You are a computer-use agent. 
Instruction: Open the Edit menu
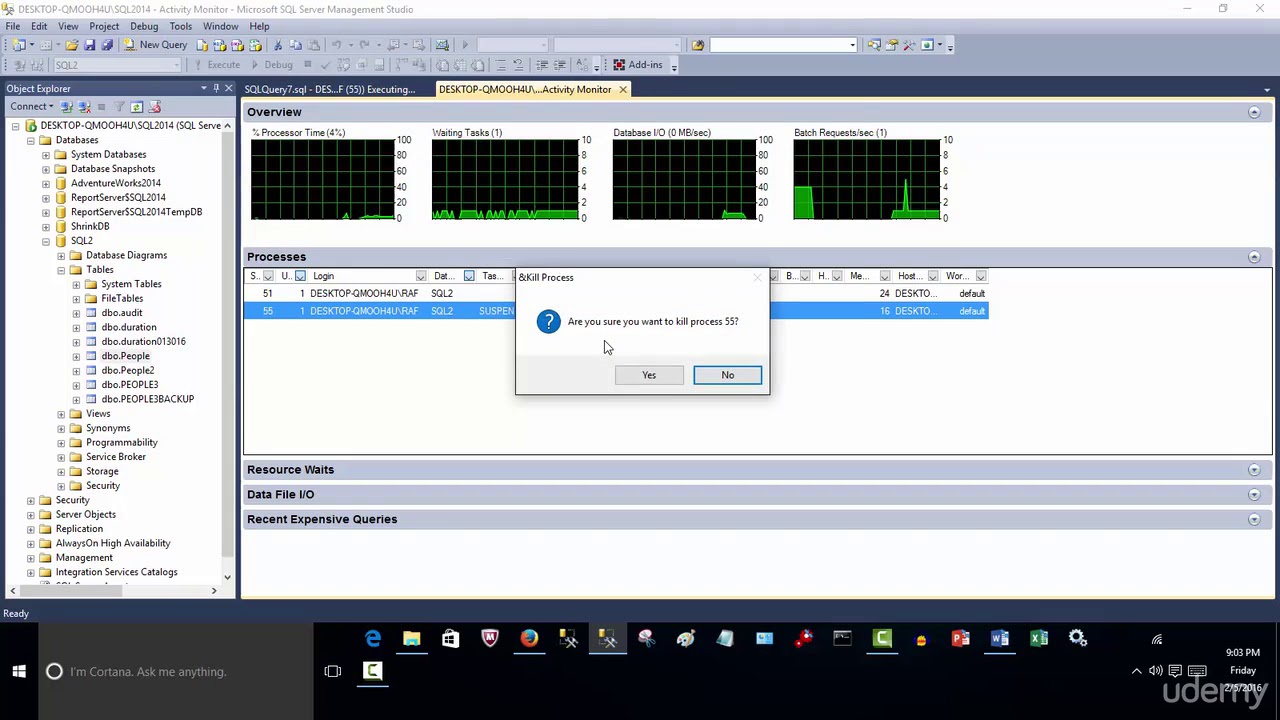click(x=39, y=26)
